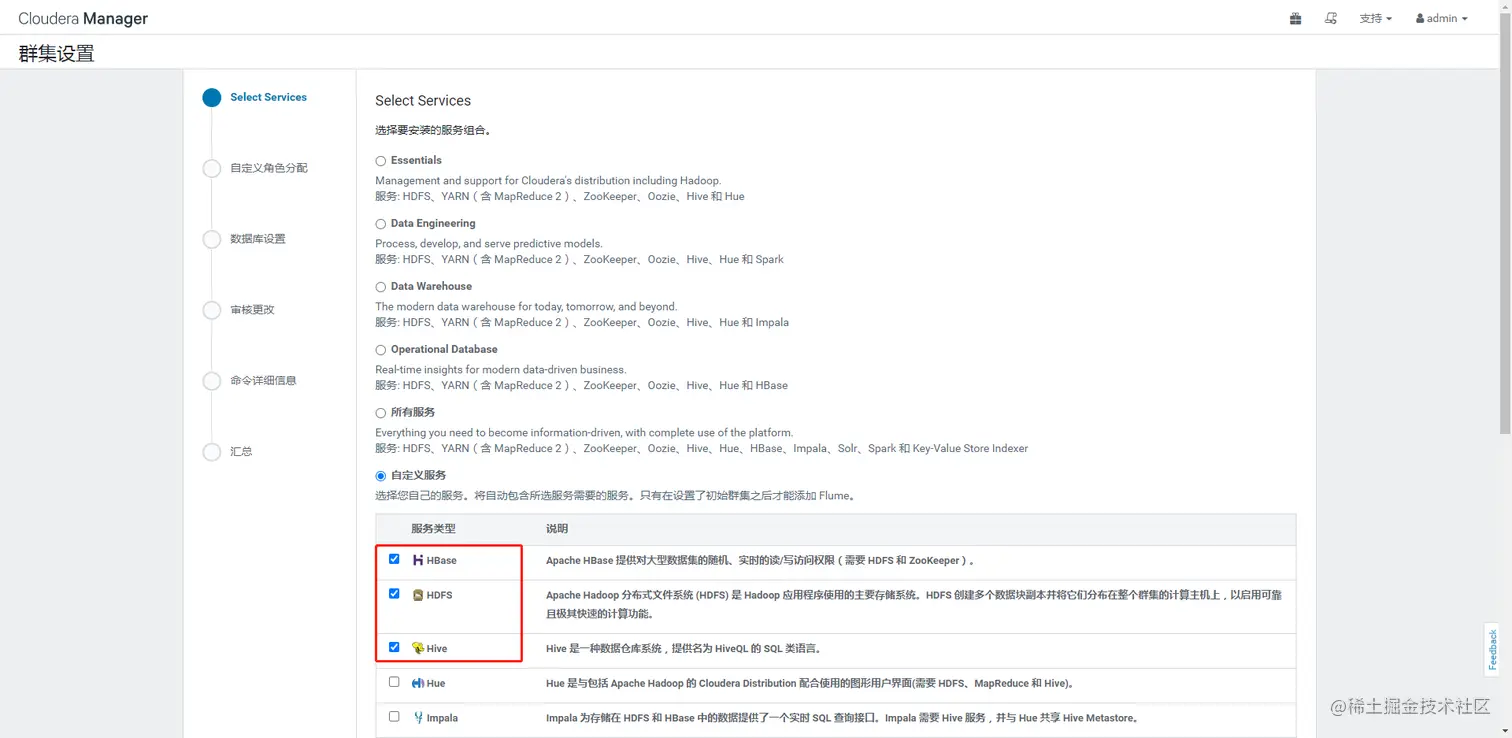Click the 说明 column header
This screenshot has width=1512, height=738.
[x=557, y=529]
